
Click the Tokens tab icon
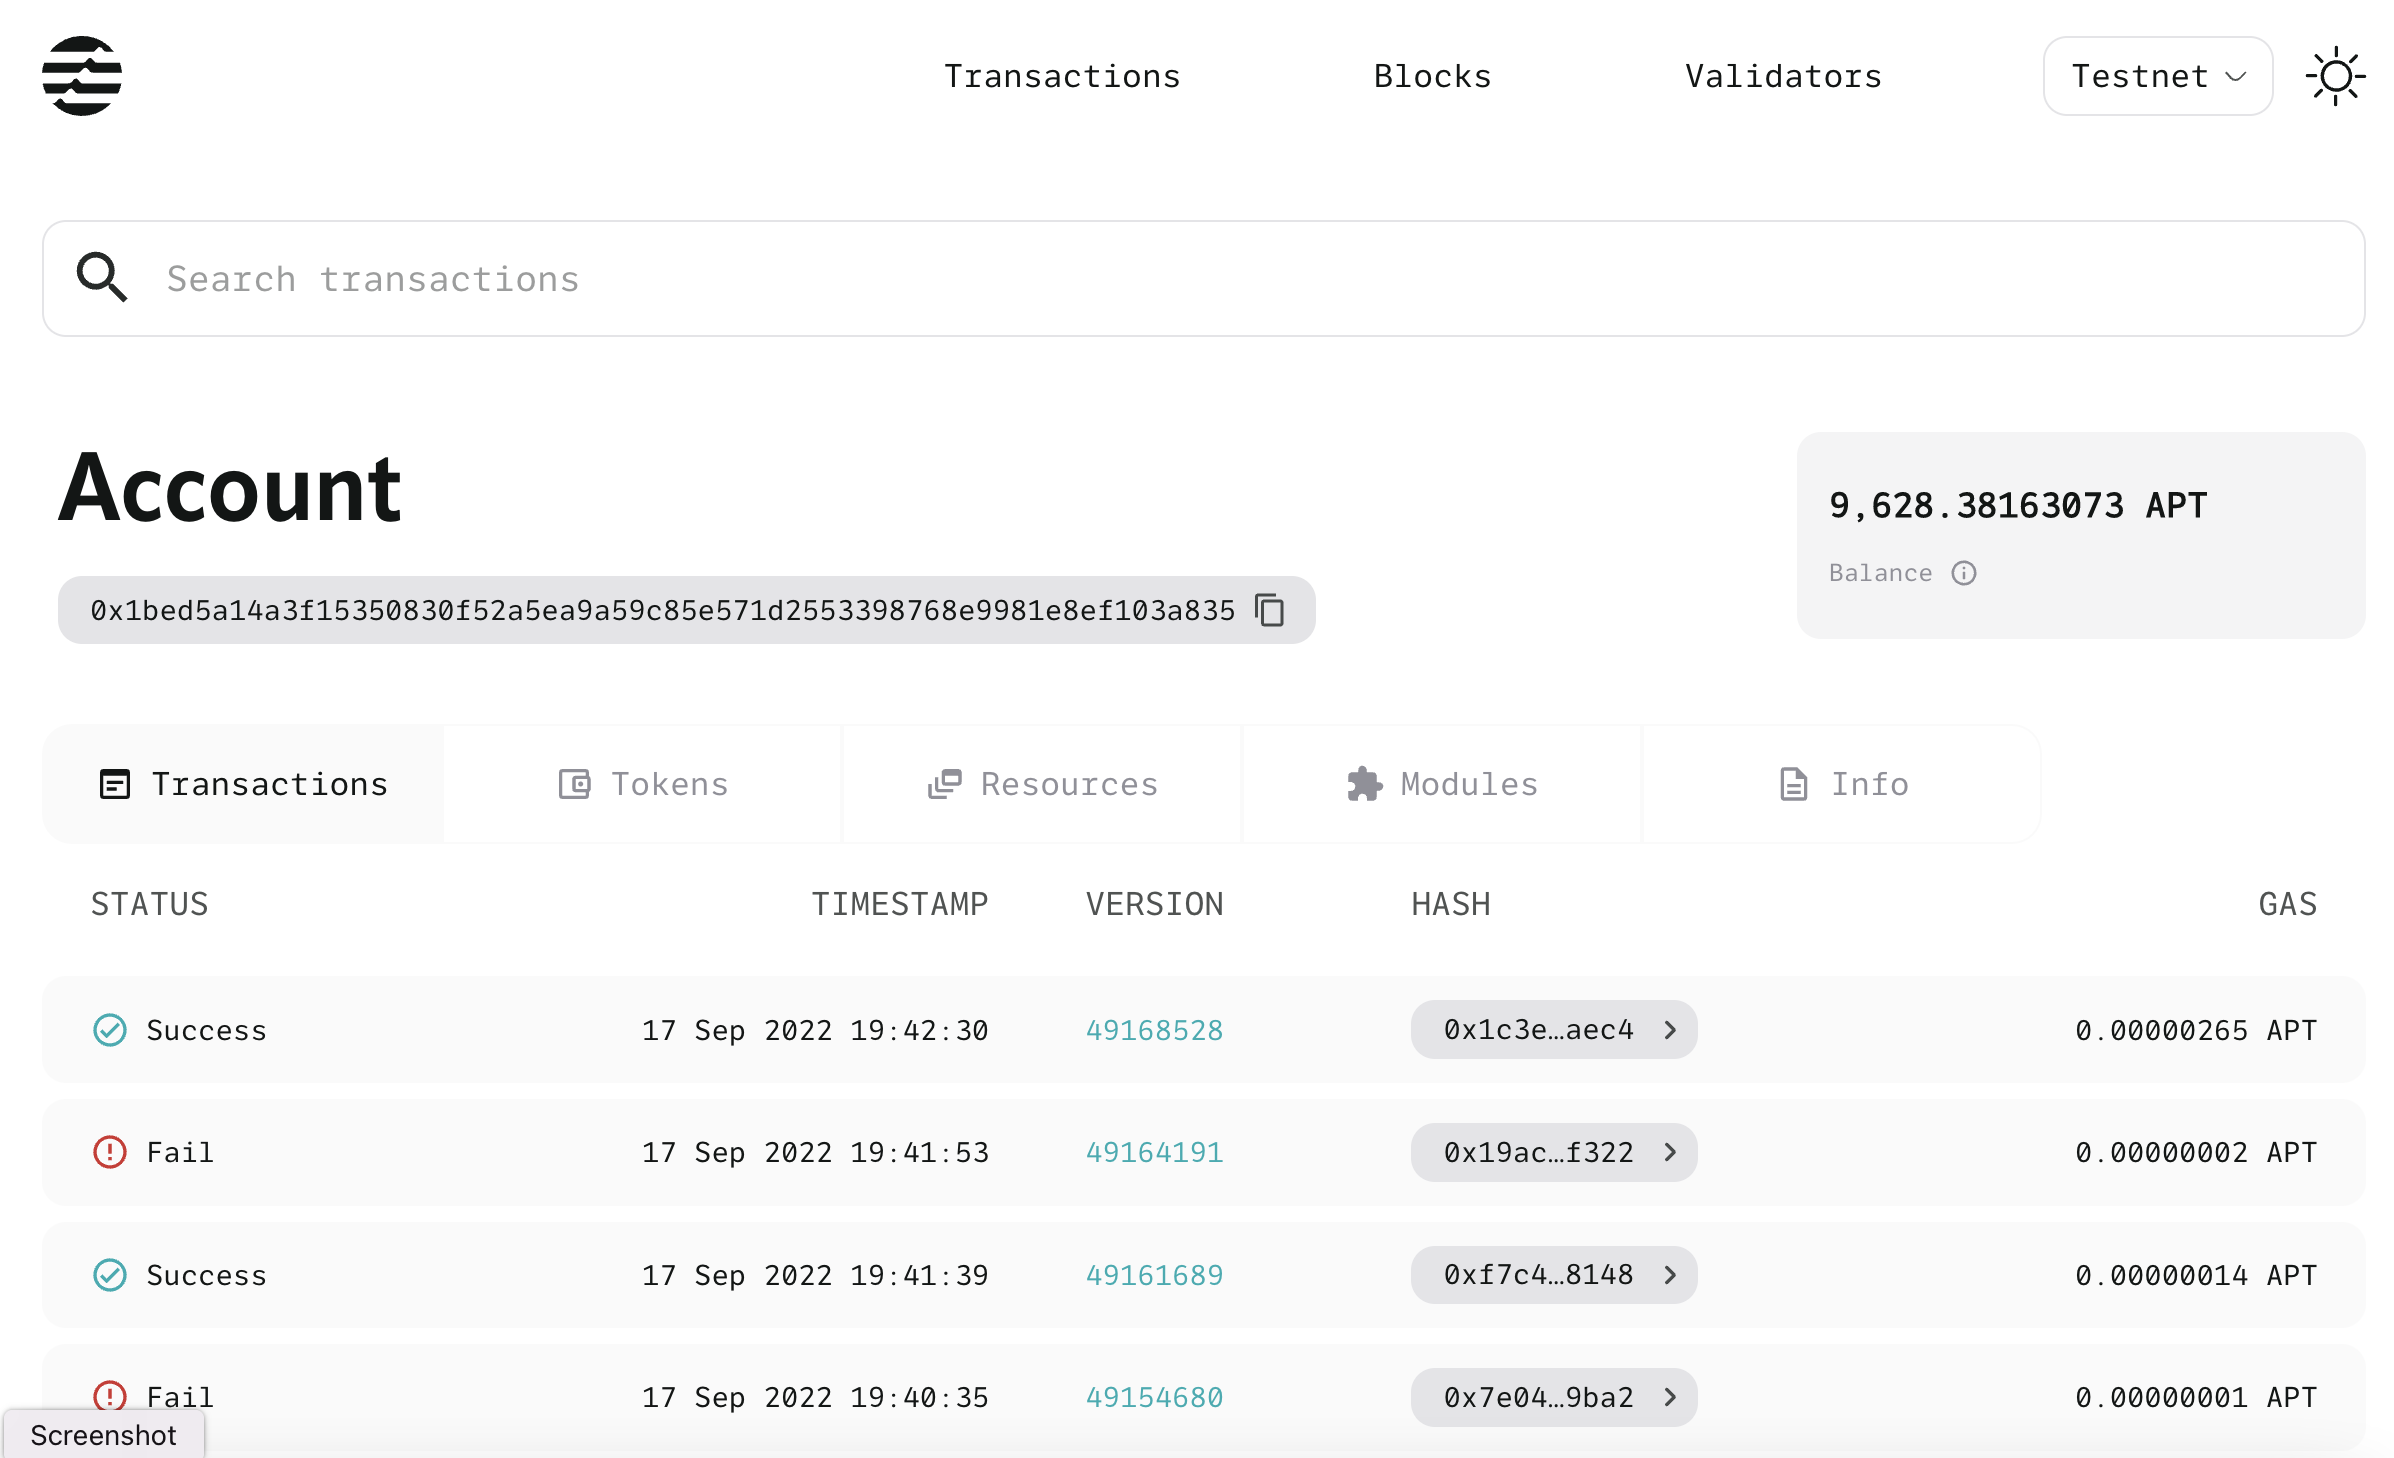click(x=576, y=783)
